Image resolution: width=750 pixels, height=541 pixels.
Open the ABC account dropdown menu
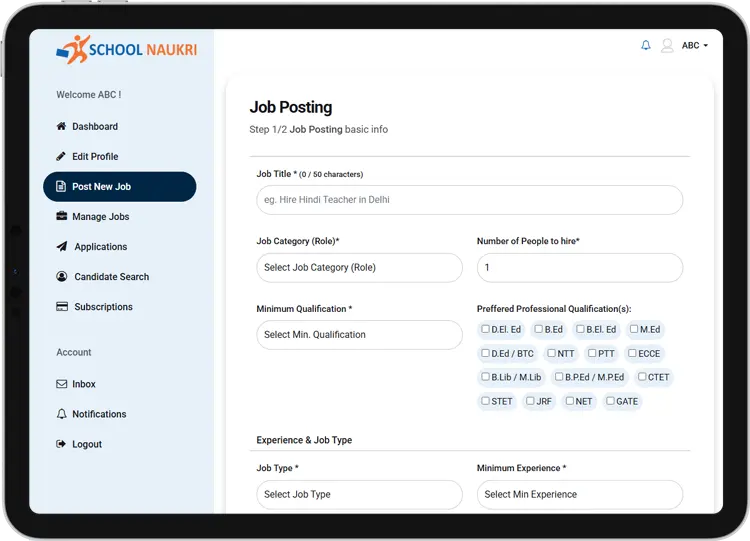(695, 46)
